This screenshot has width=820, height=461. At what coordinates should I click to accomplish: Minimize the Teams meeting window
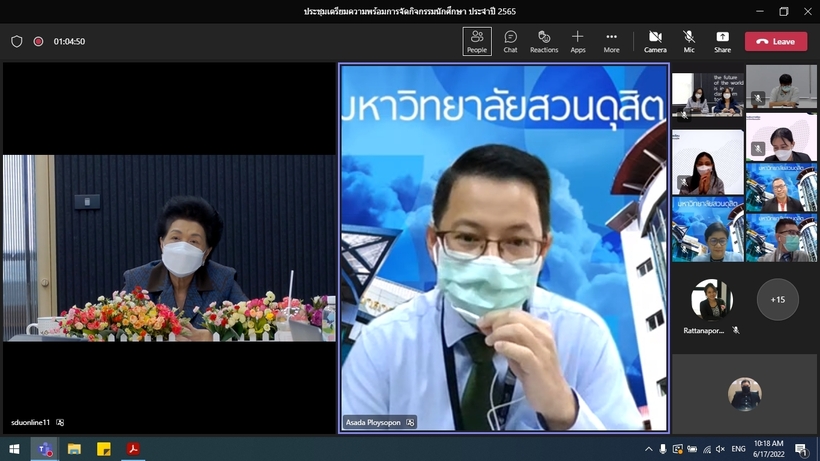[760, 11]
